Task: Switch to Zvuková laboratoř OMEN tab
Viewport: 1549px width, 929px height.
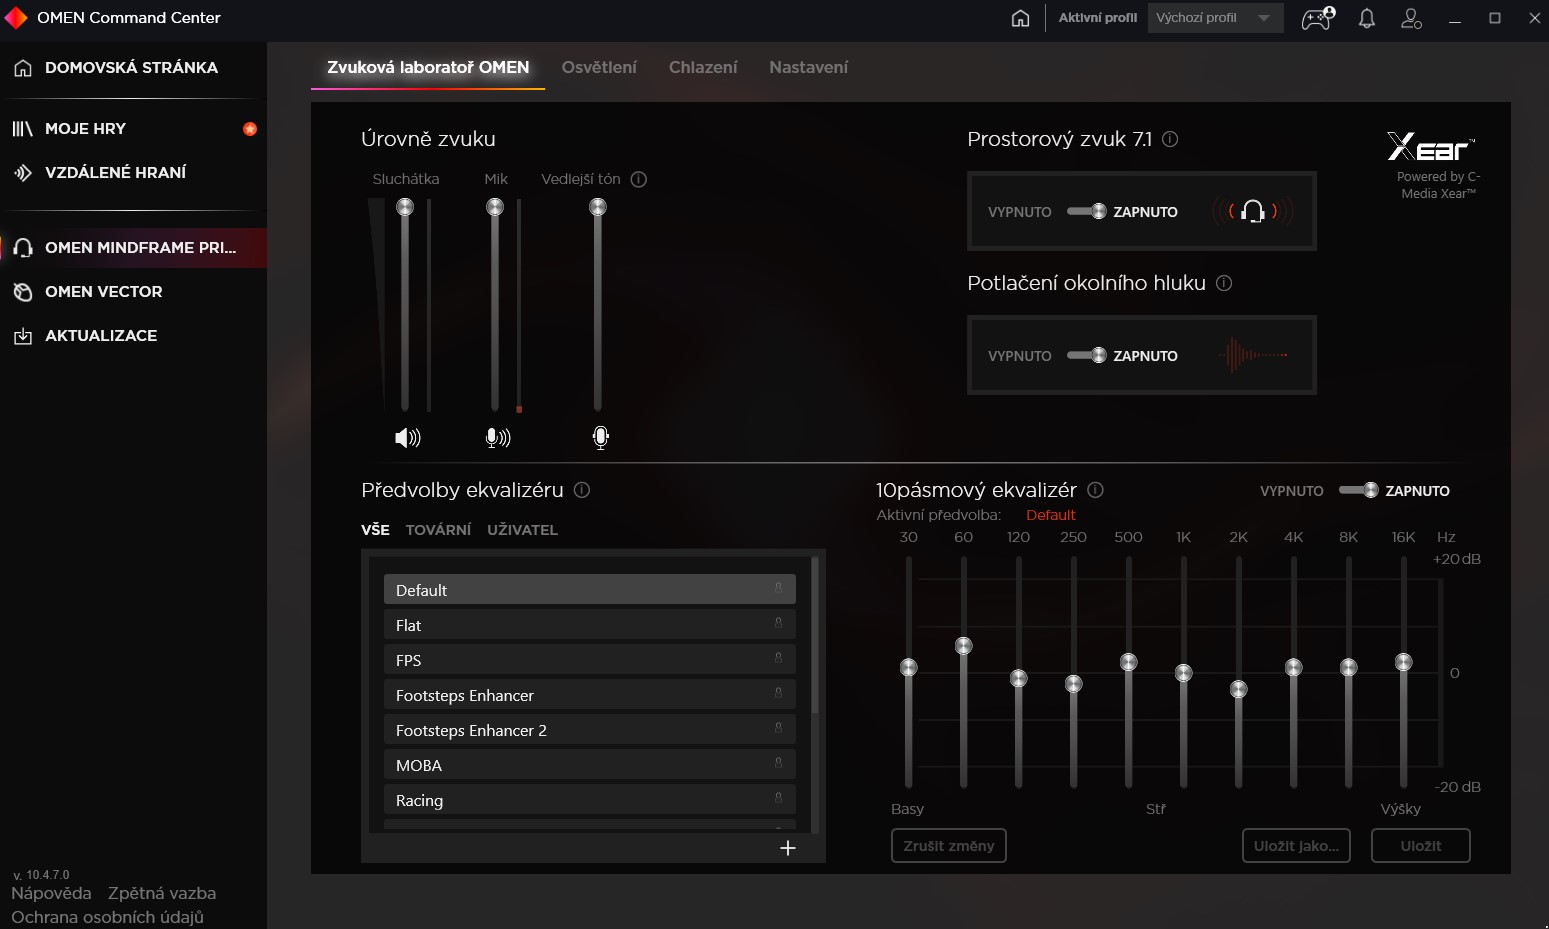Action: pos(428,67)
